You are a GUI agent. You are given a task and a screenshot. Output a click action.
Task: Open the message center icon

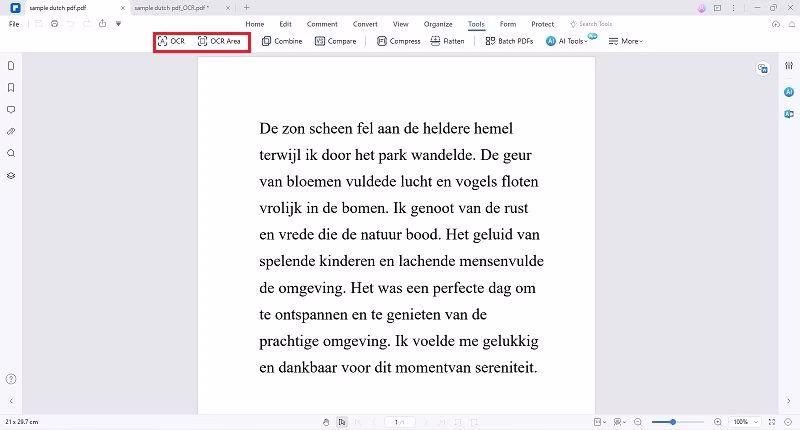[717, 8]
